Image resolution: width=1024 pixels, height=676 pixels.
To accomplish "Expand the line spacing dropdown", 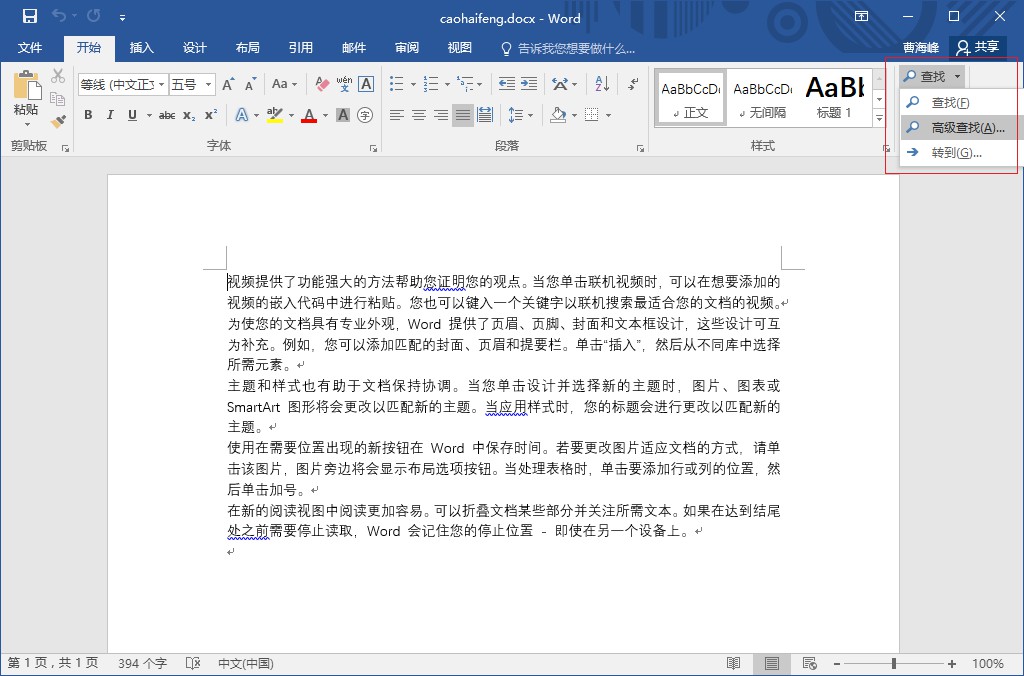I will tap(530, 115).
